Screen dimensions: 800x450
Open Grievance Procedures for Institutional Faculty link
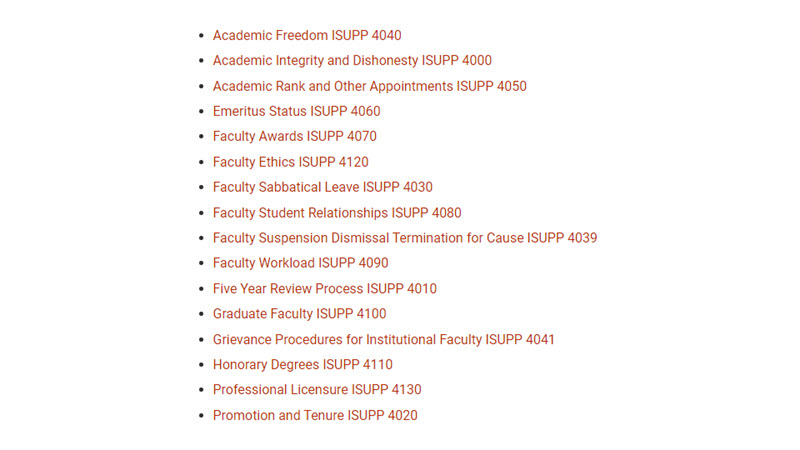383,340
